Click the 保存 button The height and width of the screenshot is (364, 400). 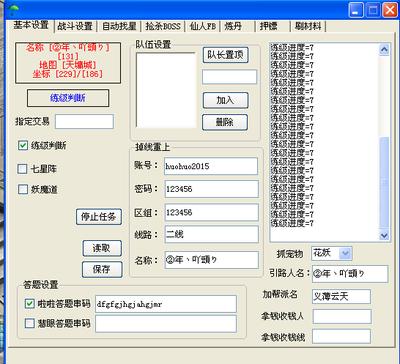pos(102,270)
